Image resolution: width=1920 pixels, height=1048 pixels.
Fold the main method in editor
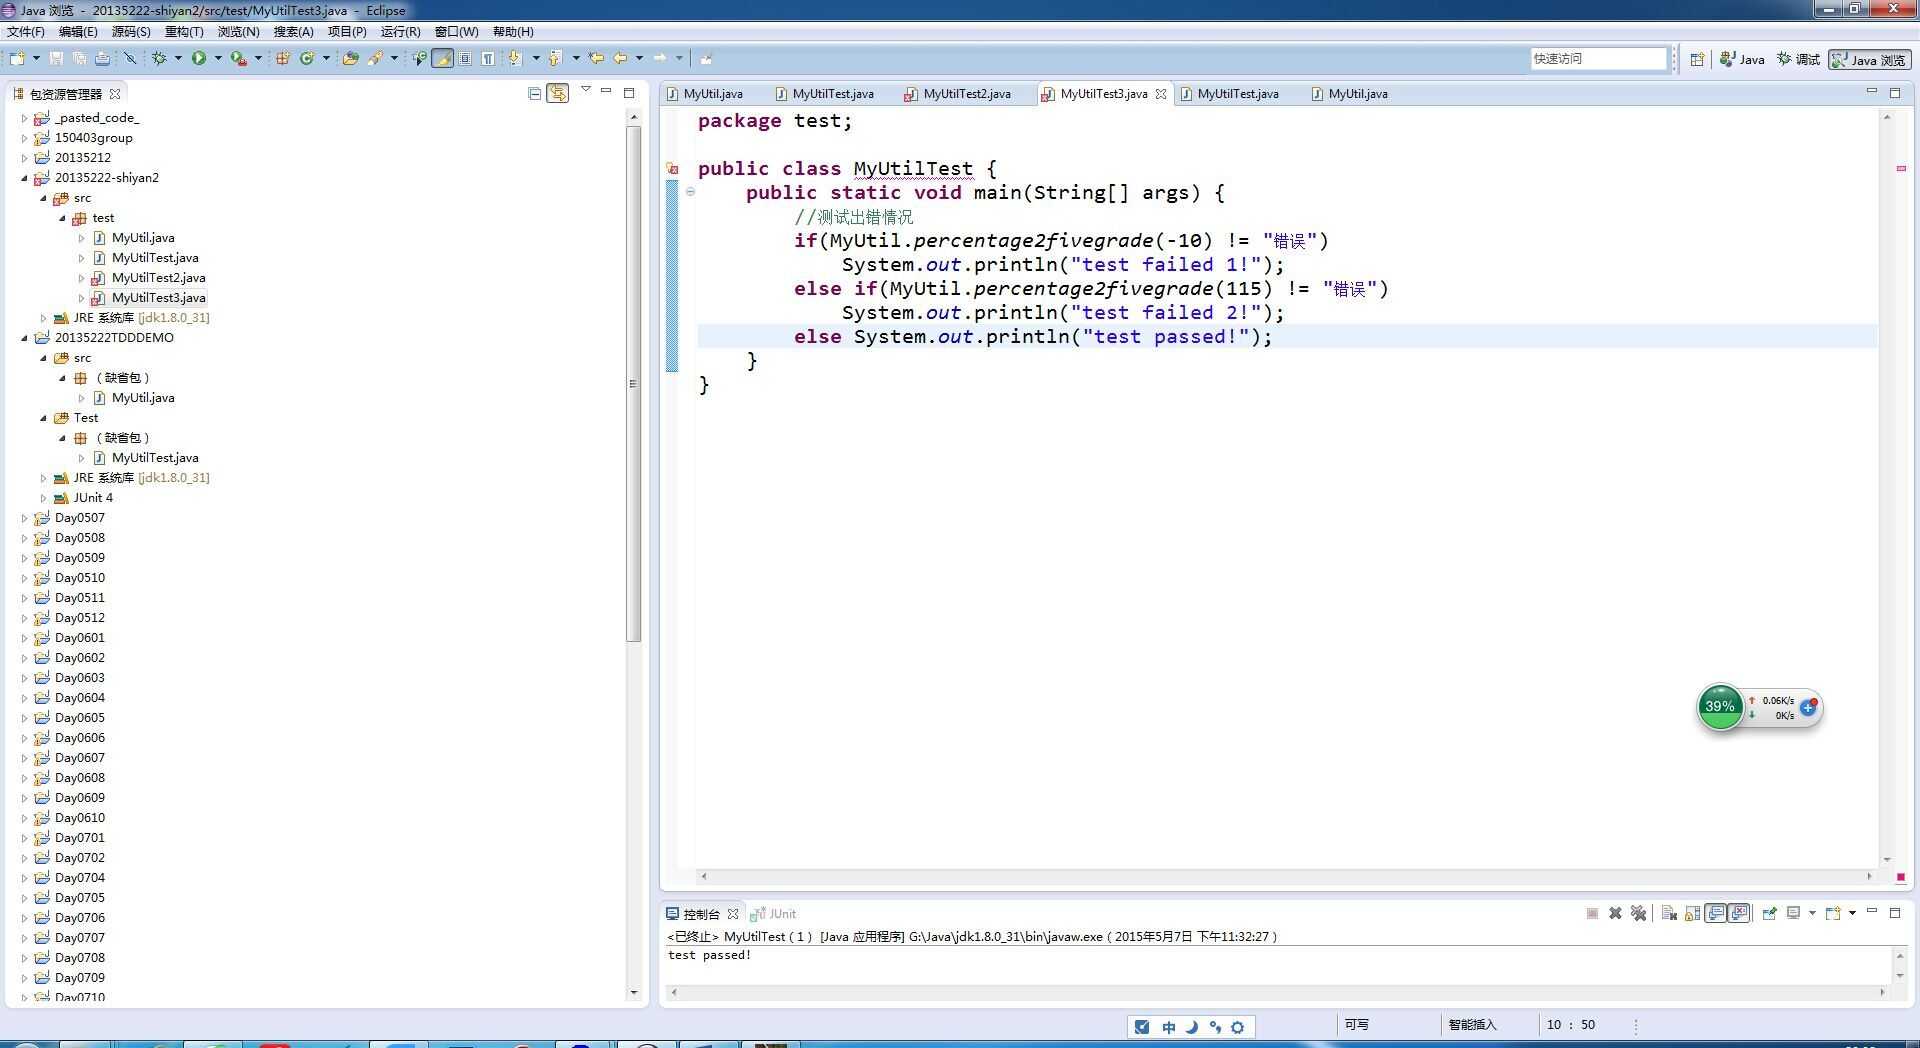pos(690,192)
